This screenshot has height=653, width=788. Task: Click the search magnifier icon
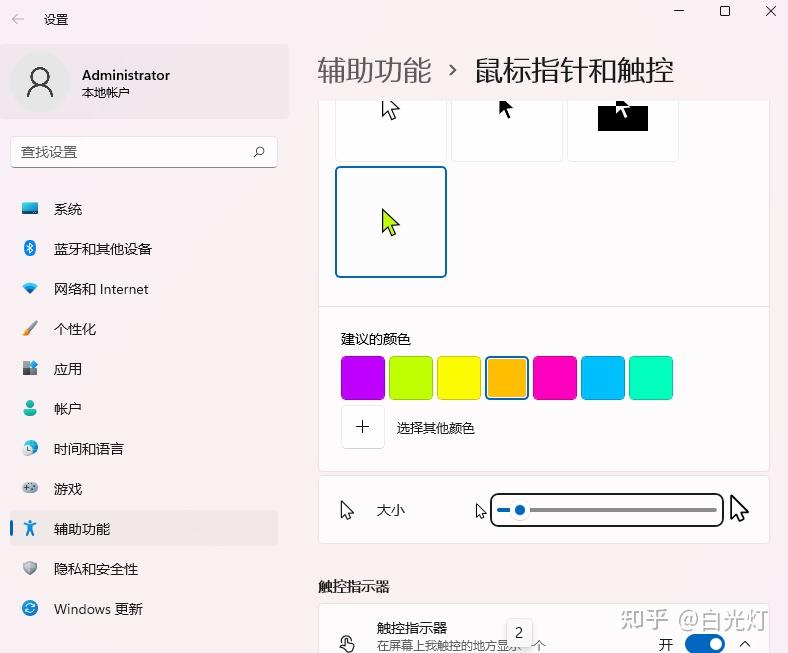click(x=259, y=152)
